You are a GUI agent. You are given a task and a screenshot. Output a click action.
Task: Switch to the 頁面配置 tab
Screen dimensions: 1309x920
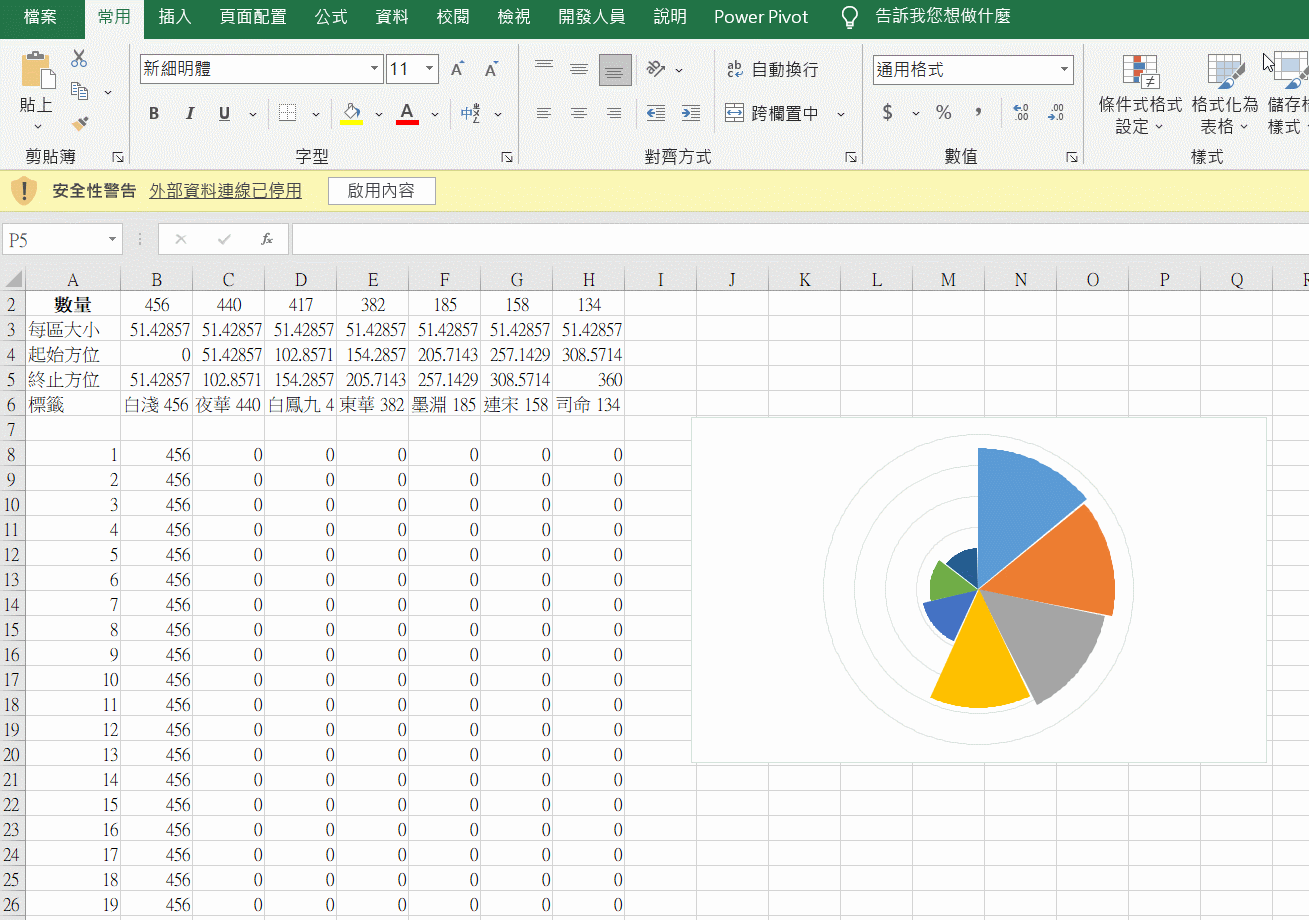(x=253, y=17)
